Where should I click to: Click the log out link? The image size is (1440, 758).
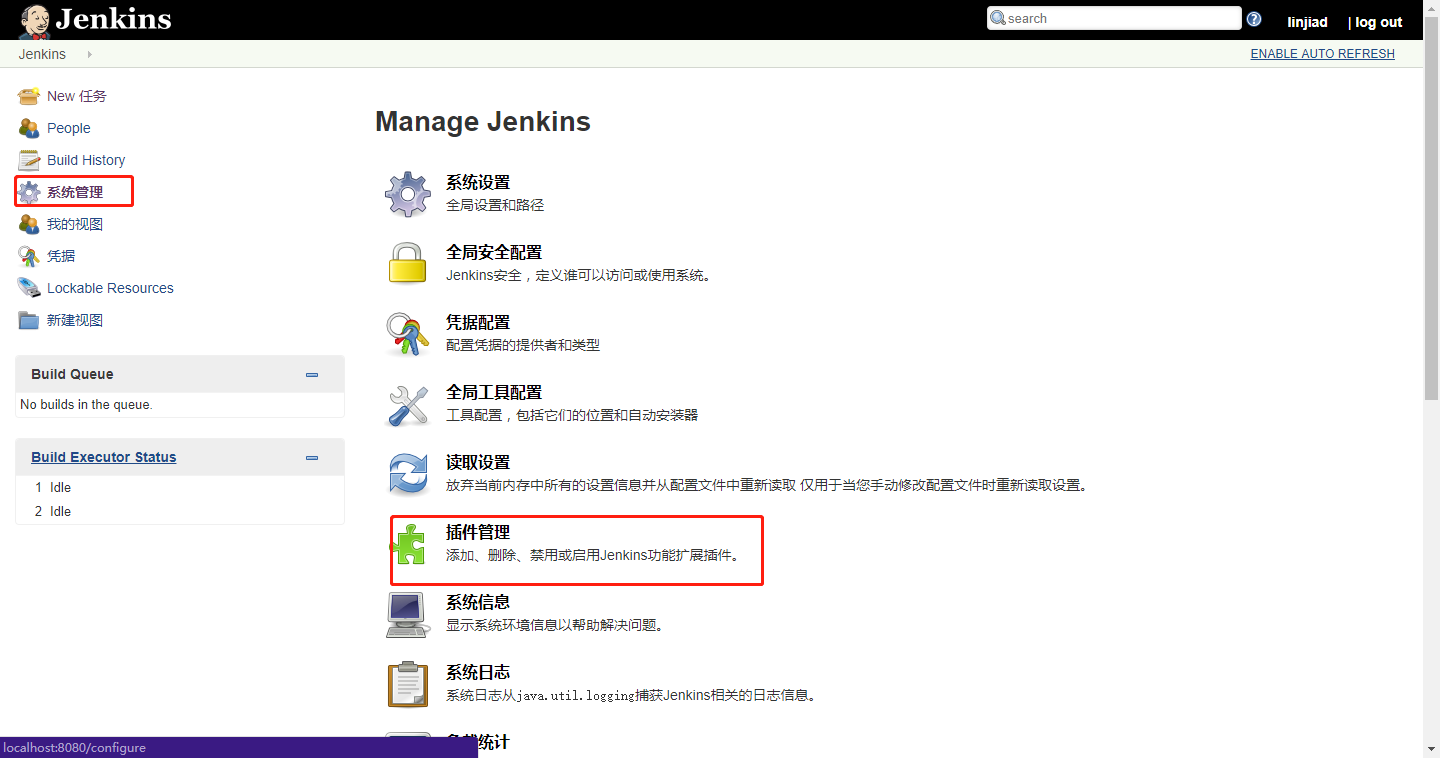coord(1379,22)
